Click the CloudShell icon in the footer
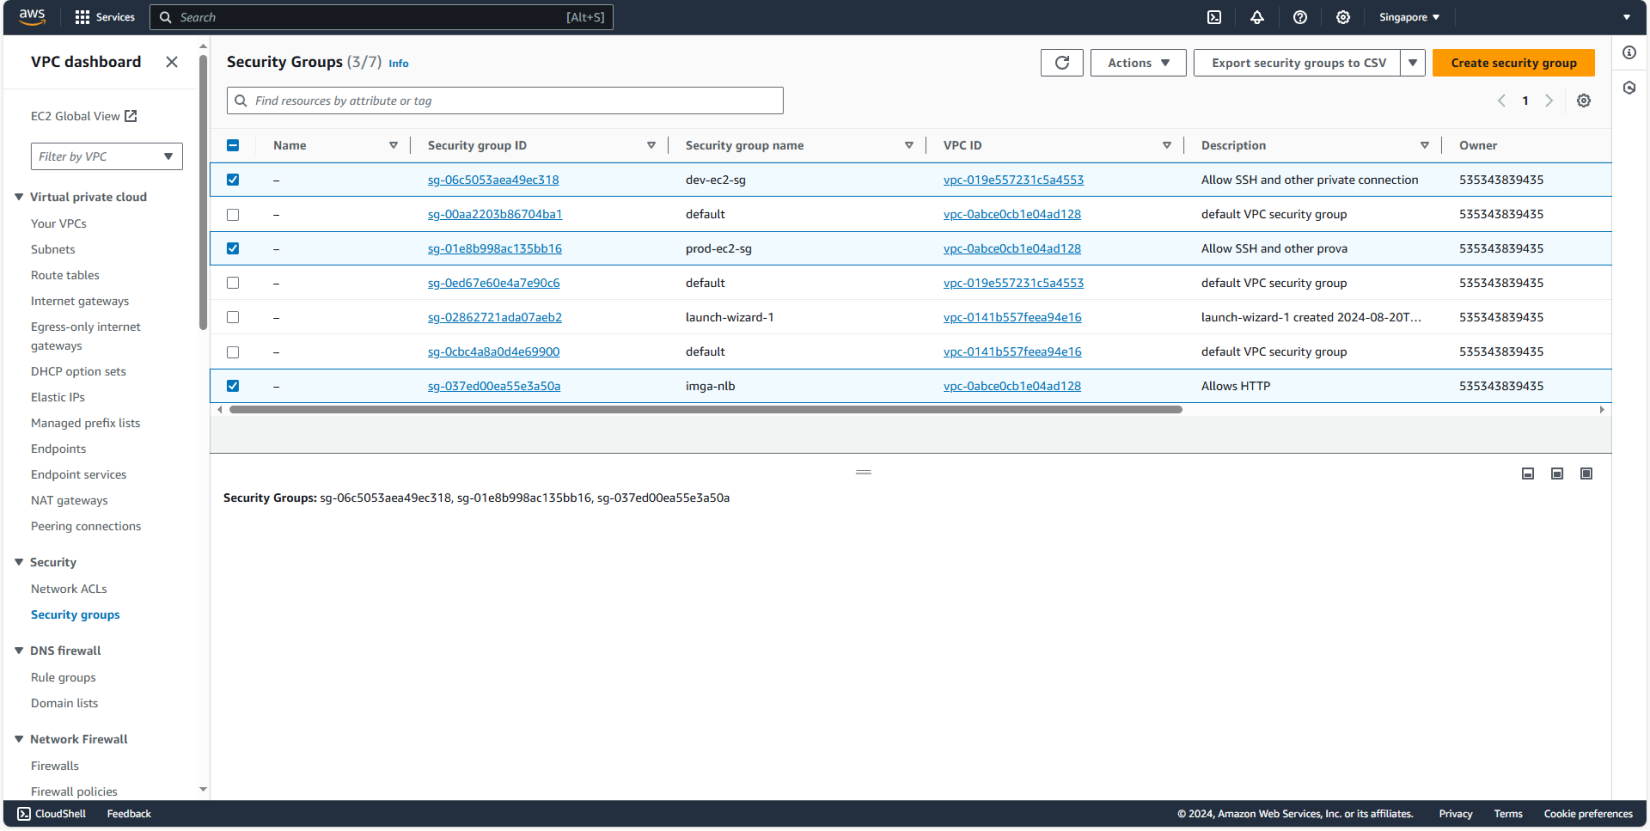This screenshot has height=831, width=1650. [x=24, y=814]
